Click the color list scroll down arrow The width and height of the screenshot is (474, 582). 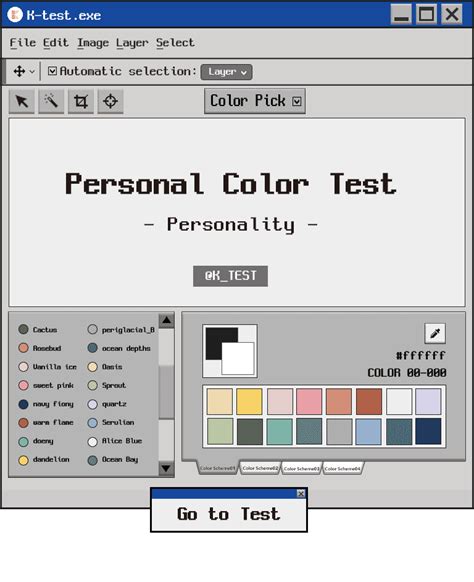click(166, 468)
